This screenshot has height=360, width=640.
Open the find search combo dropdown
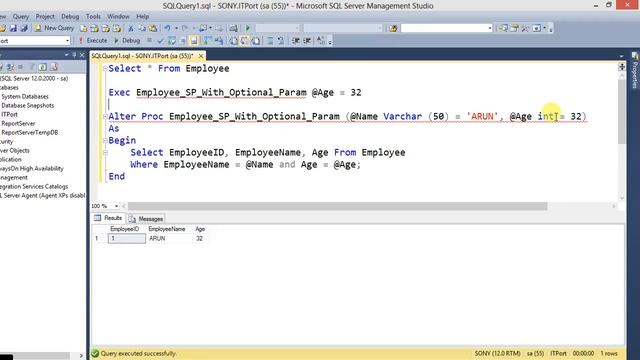490,28
